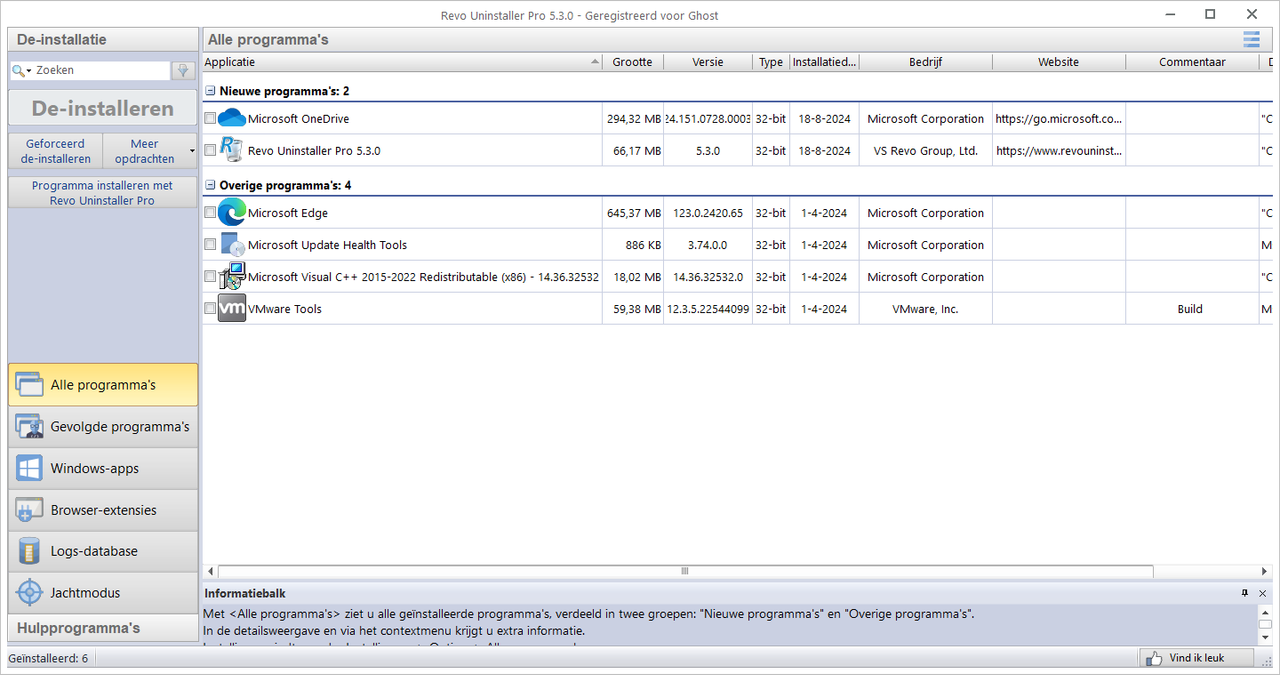
Task: Click the Revo website https://www.revouninst... cell
Action: click(1059, 151)
